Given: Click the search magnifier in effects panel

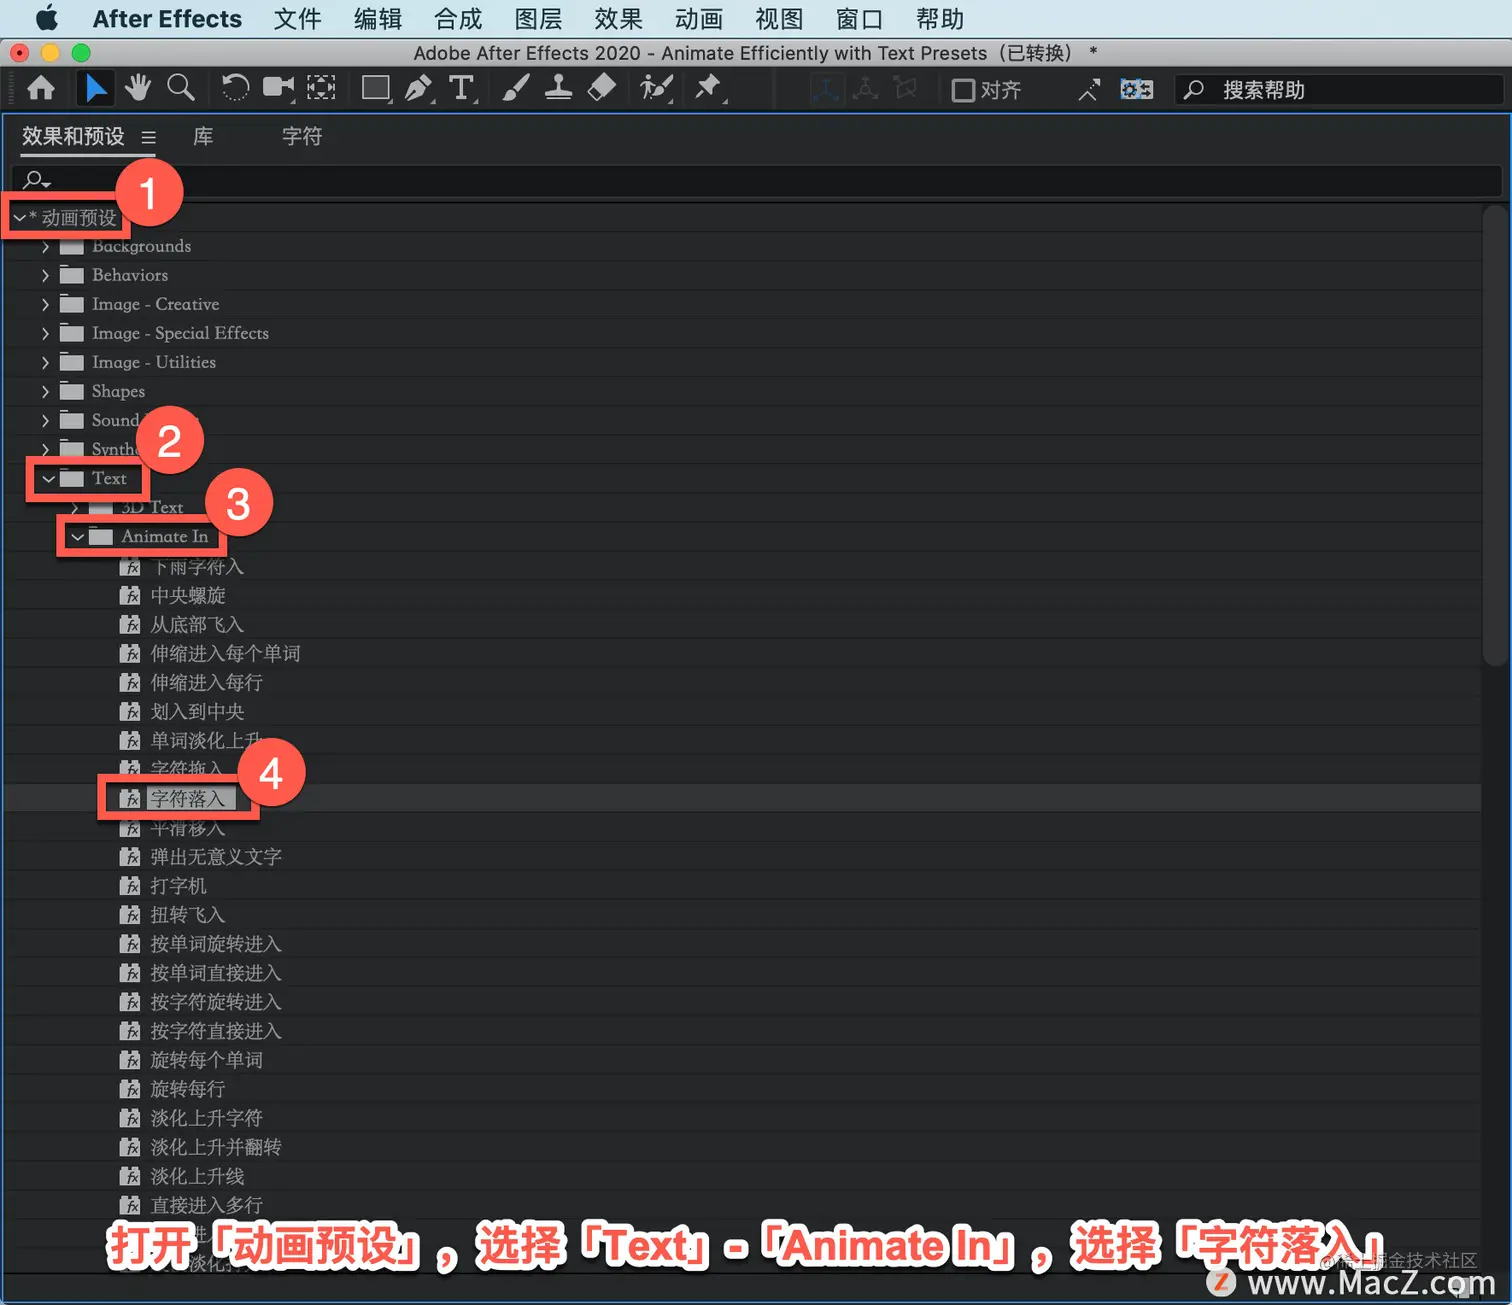Looking at the screenshot, I should point(37,180).
